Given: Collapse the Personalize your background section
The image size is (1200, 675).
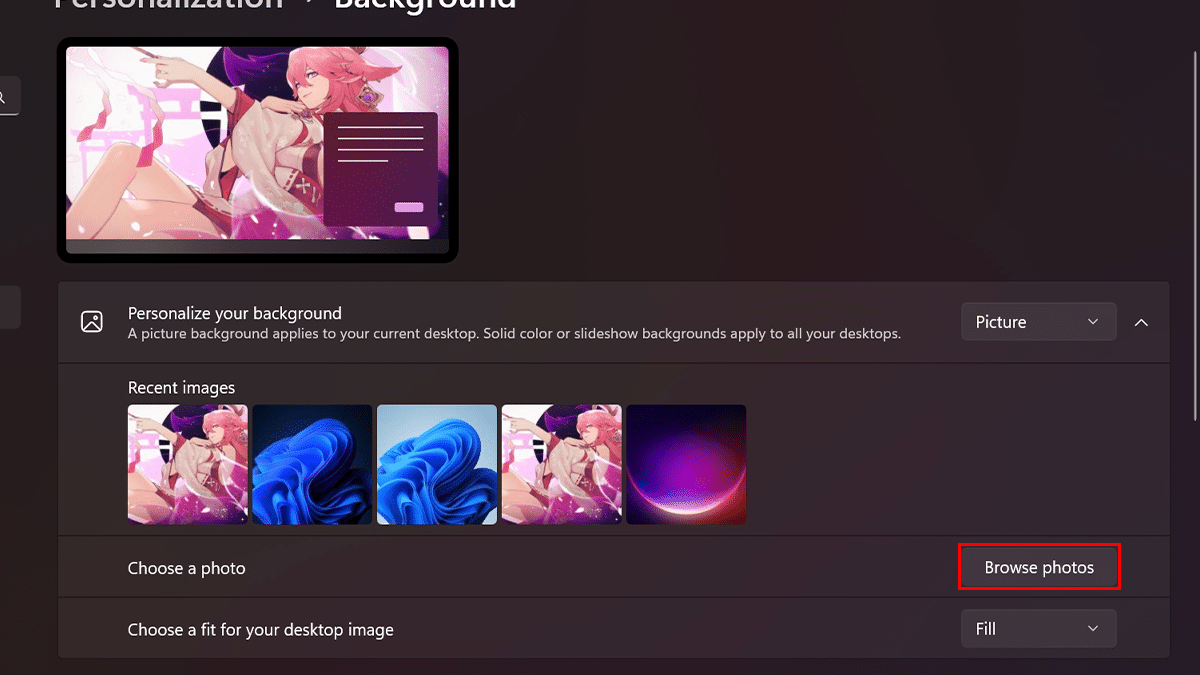Looking at the screenshot, I should point(1141,322).
